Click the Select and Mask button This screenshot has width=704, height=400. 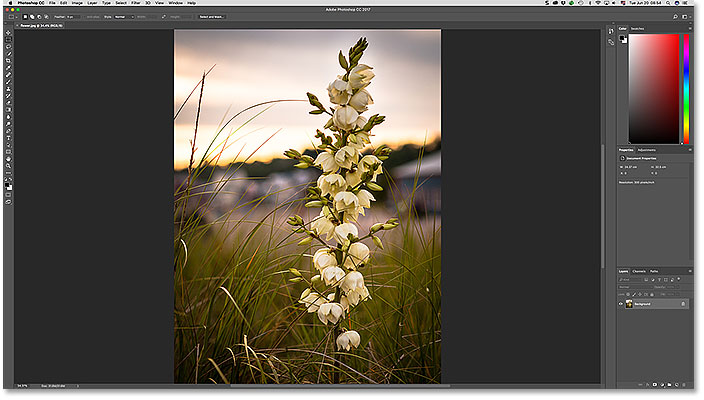(x=211, y=17)
